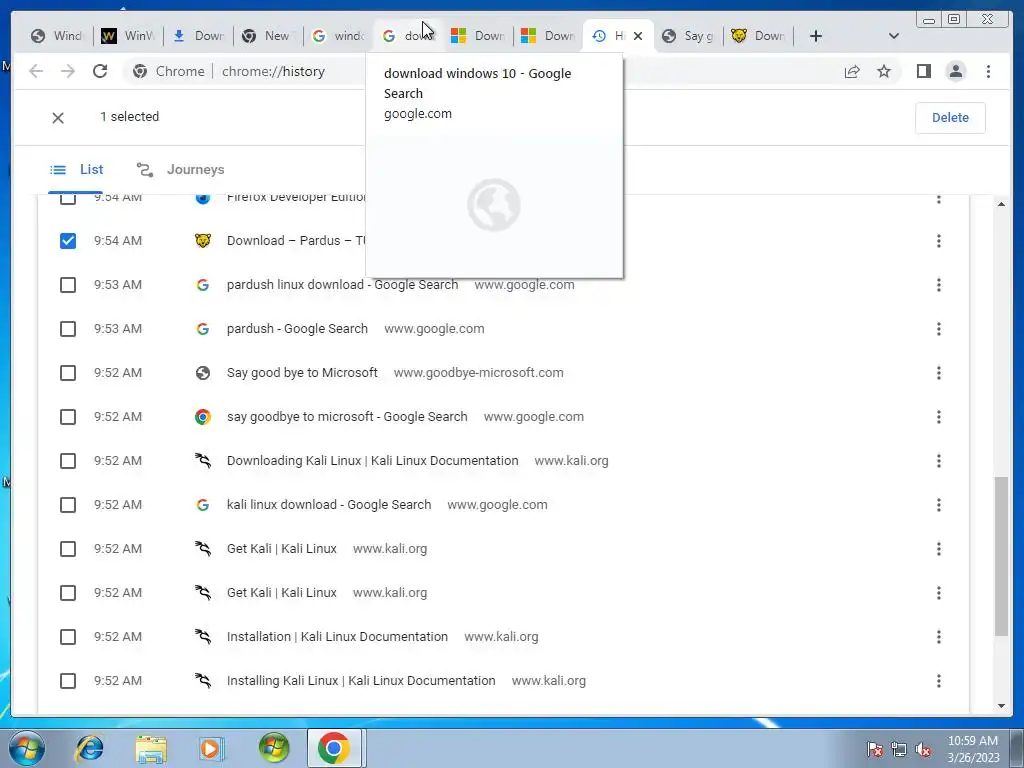This screenshot has height=768, width=1024.
Task: Open more actions for Say good bye to Microsoft
Action: (x=938, y=373)
